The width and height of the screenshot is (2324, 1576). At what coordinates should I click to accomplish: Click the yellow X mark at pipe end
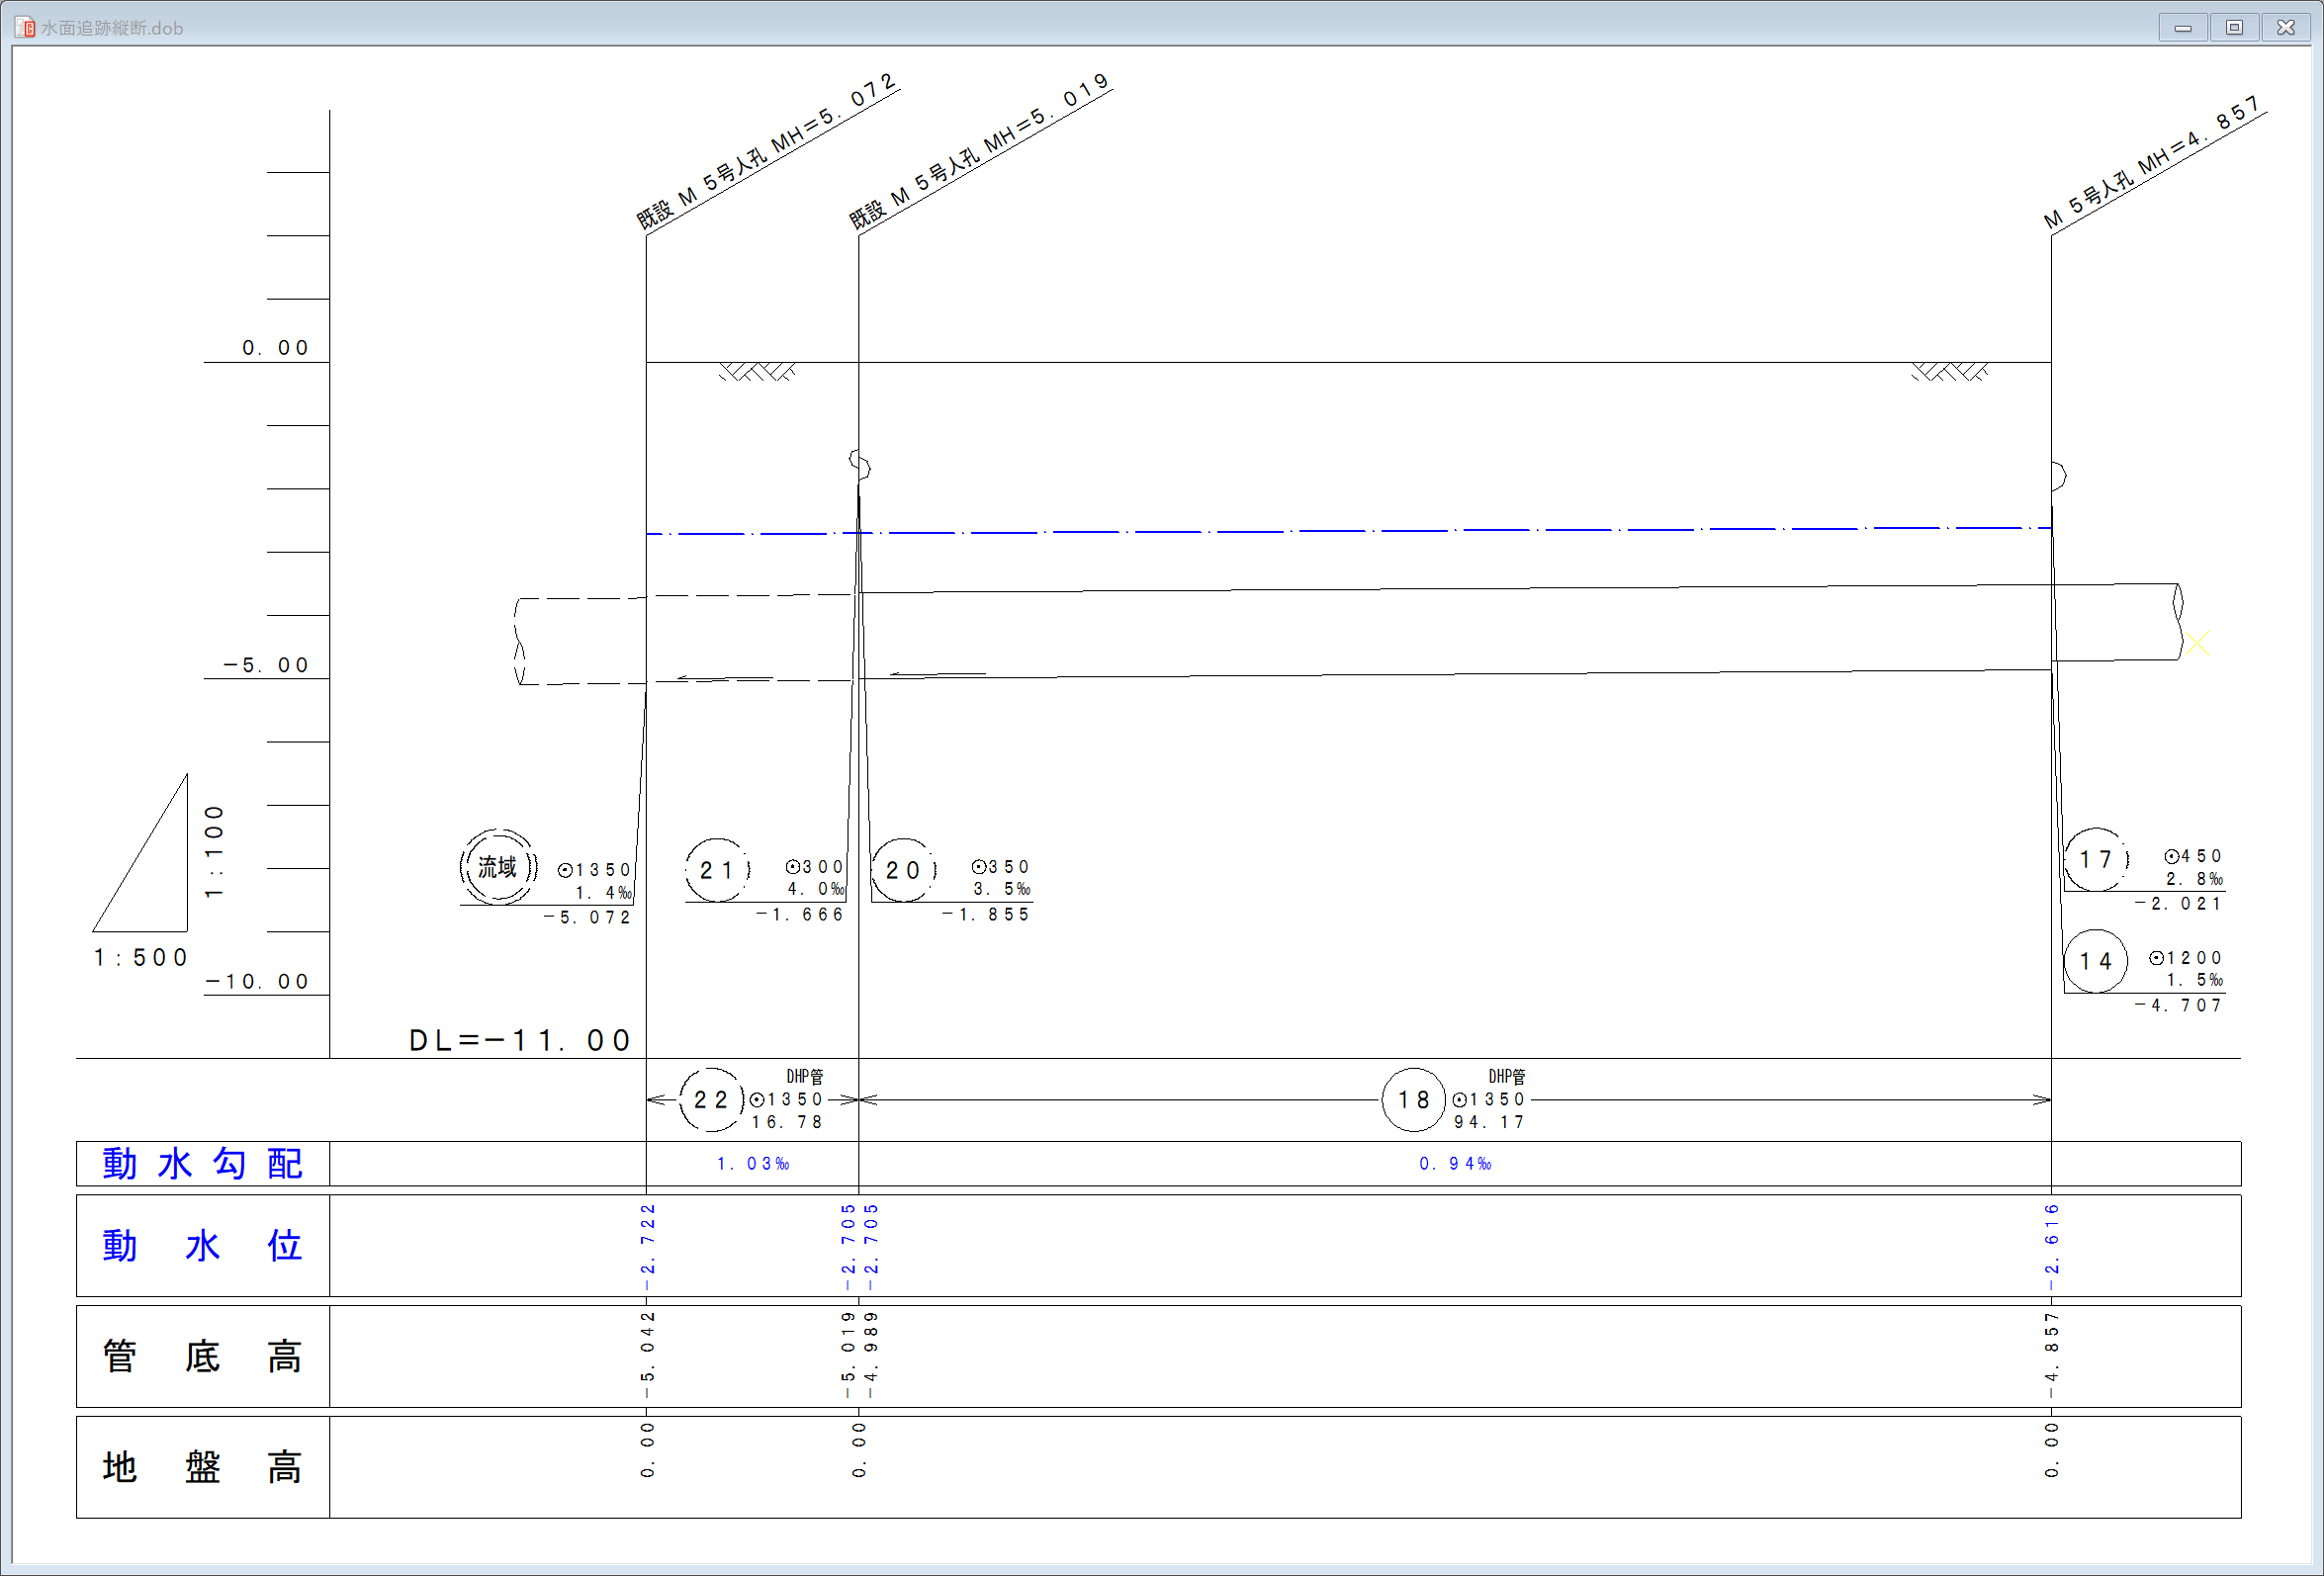[x=2197, y=643]
